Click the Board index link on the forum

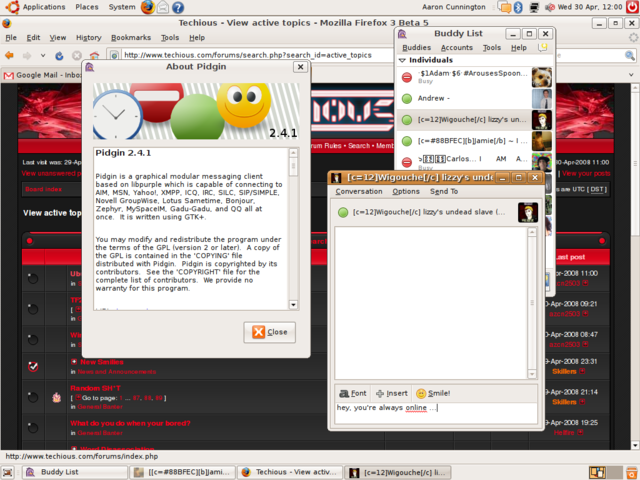(43, 189)
